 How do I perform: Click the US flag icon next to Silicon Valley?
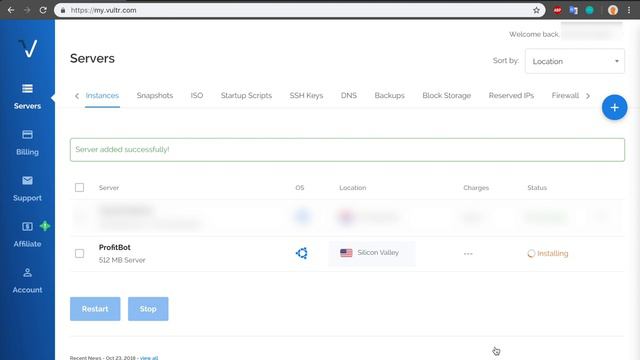click(x=346, y=253)
